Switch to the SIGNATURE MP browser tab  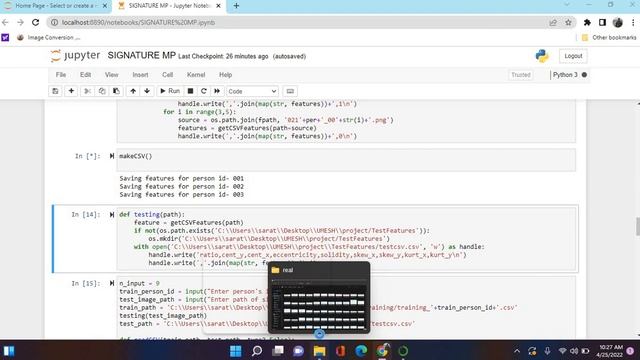(x=169, y=6)
